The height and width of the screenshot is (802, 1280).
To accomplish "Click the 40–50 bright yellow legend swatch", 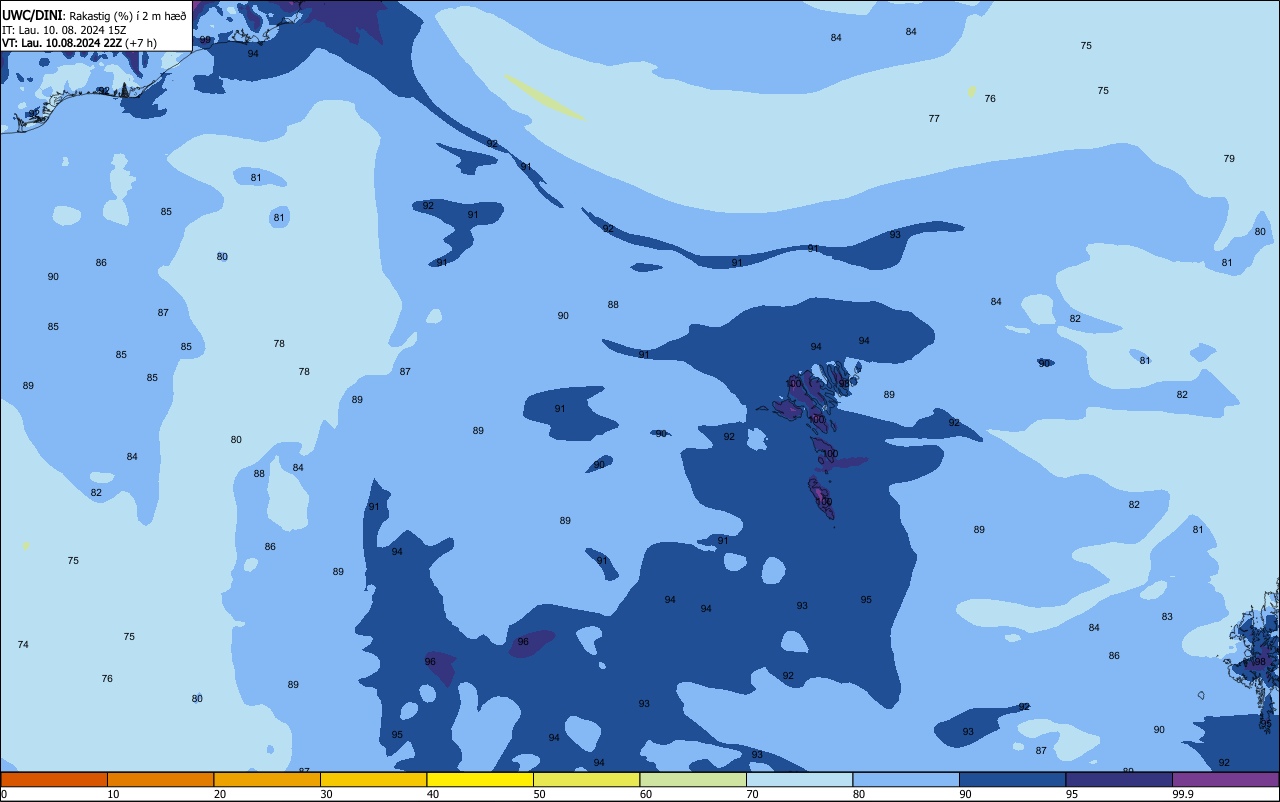I will pos(480,779).
